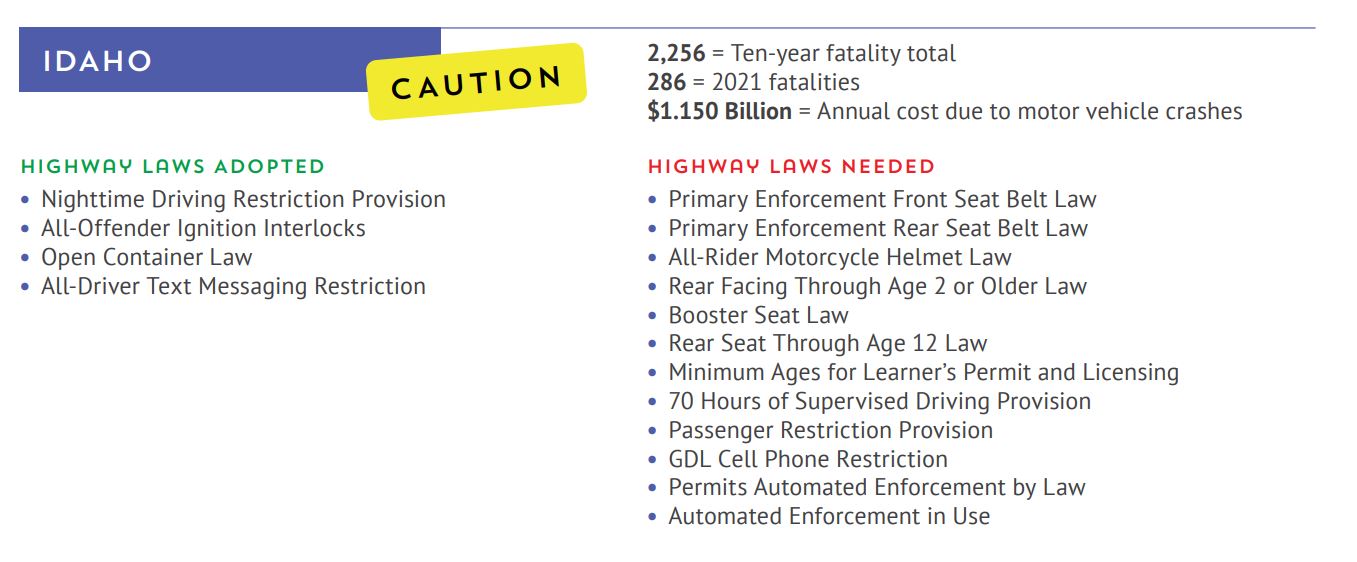Select Nighttime Driving Restriction Provision item
Image resolution: width=1357 pixels, height=562 pixels.
click(243, 200)
